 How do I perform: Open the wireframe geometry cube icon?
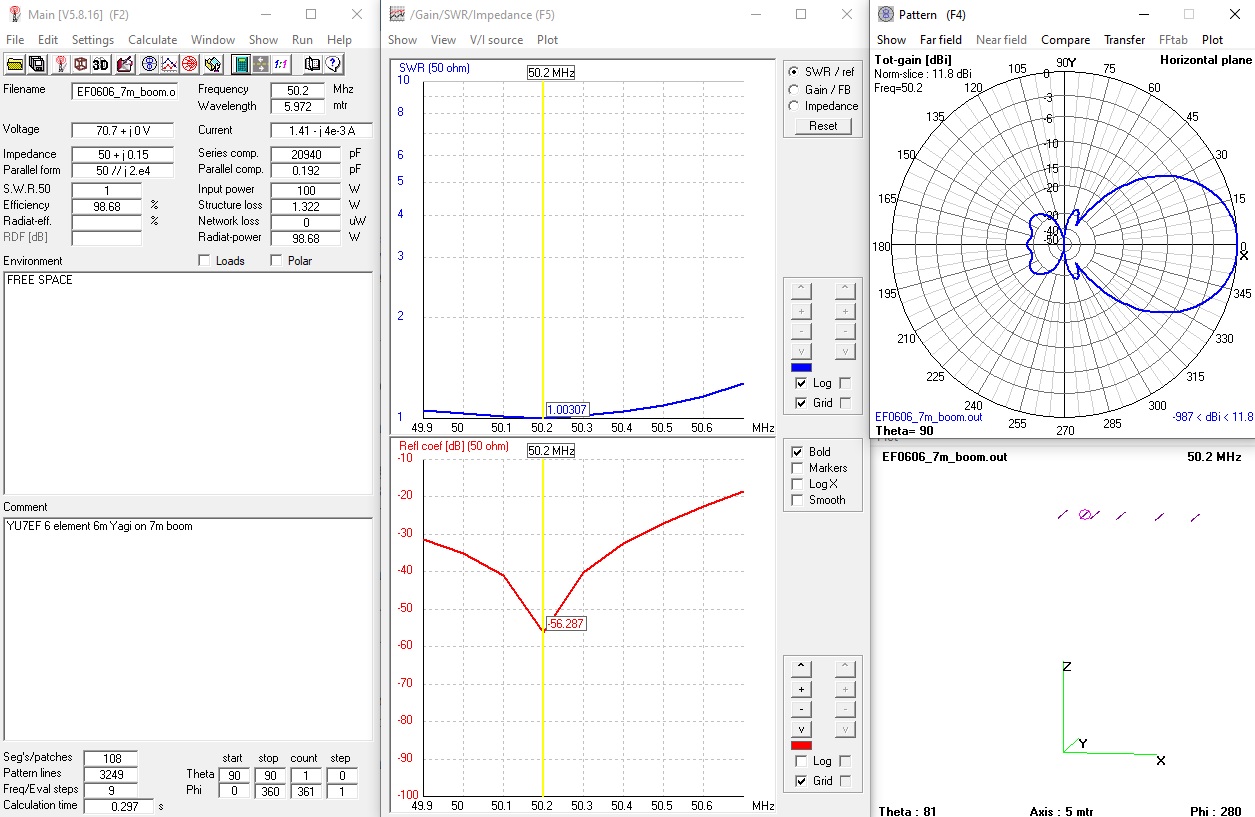coord(80,64)
